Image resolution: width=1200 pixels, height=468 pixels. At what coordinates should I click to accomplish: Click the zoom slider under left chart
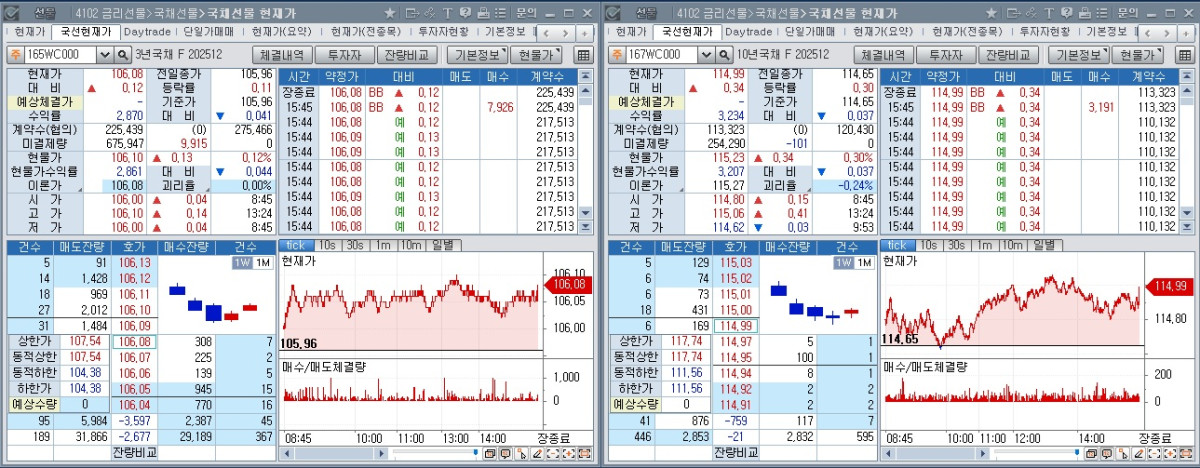tap(435, 453)
